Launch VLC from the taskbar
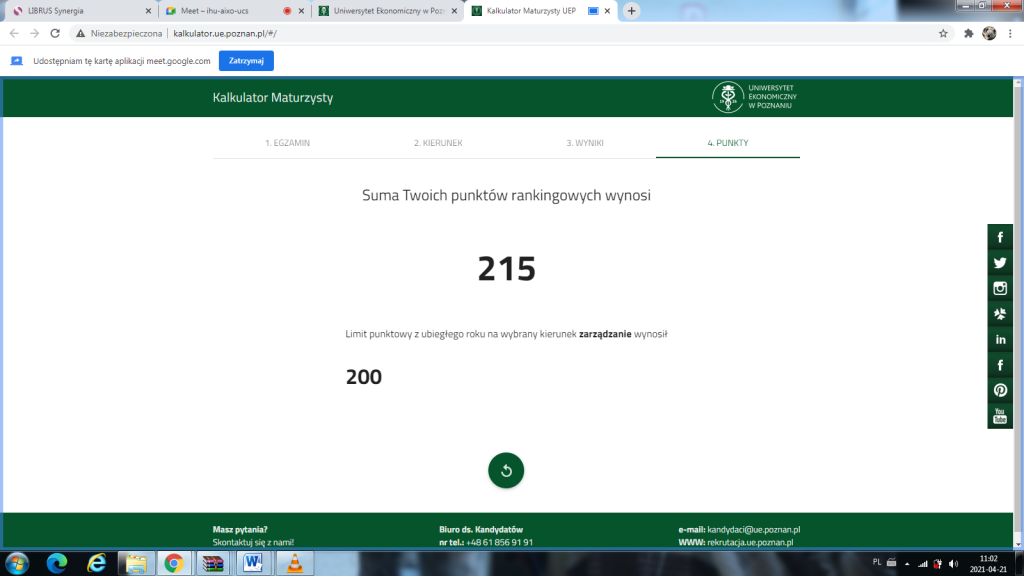 (294, 563)
